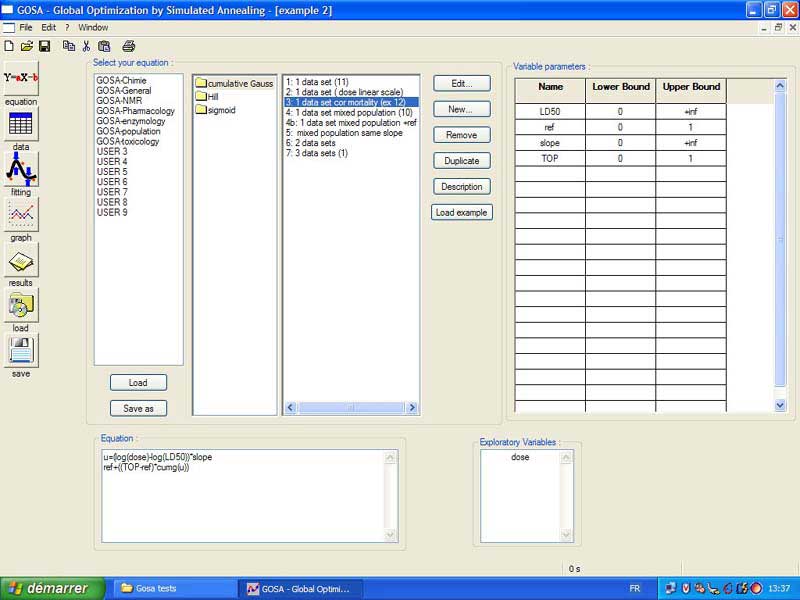The height and width of the screenshot is (600, 800).
Task: Click the Print toolbar icon
Action: click(x=129, y=46)
